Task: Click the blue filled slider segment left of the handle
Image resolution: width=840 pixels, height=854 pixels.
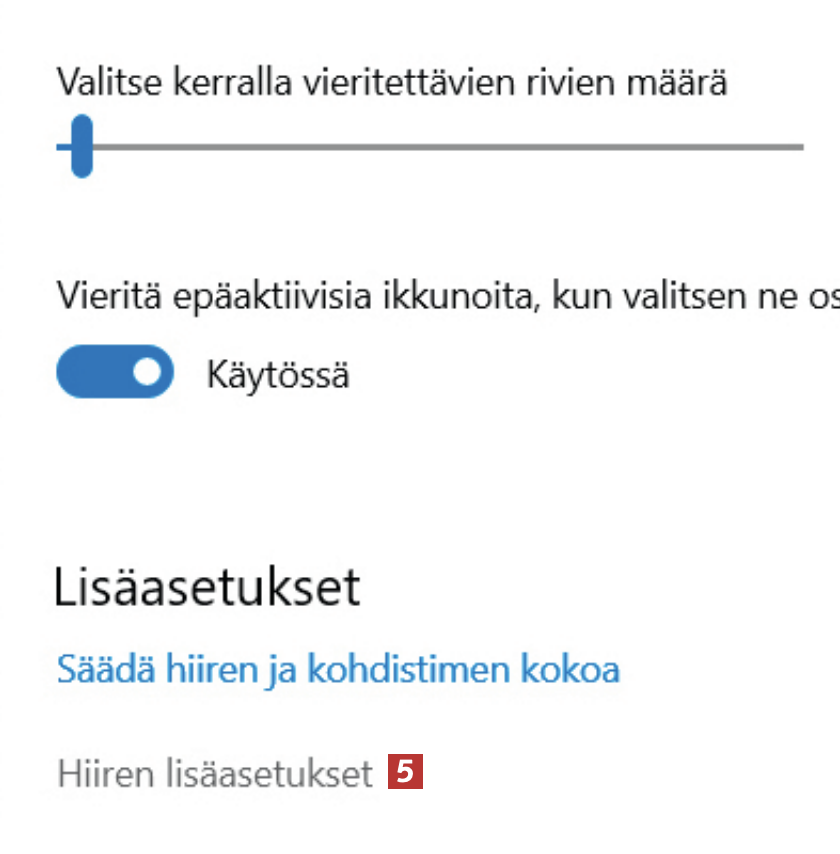Action: (63, 147)
